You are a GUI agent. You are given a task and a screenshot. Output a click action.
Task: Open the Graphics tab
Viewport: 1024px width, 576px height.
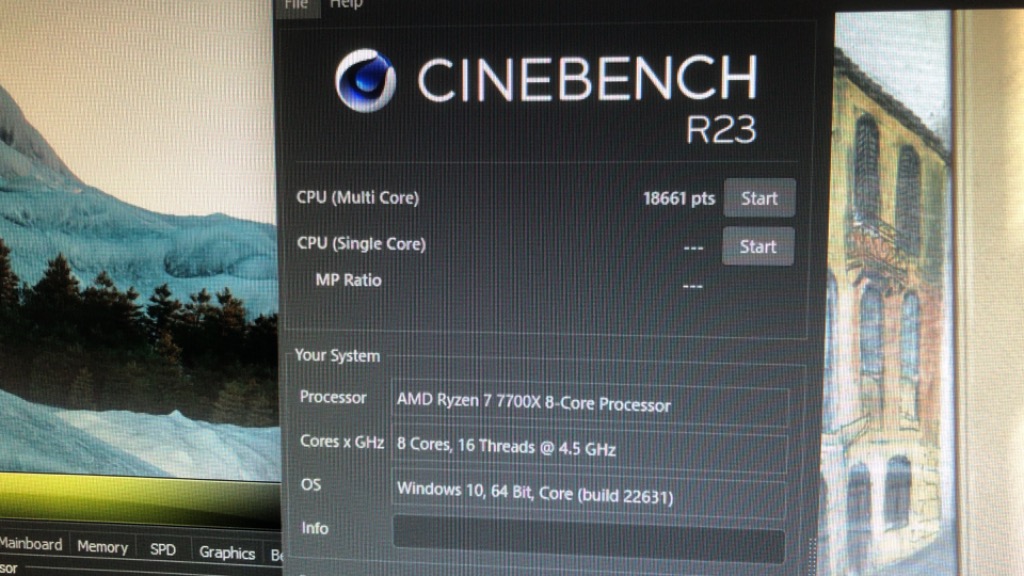click(227, 552)
